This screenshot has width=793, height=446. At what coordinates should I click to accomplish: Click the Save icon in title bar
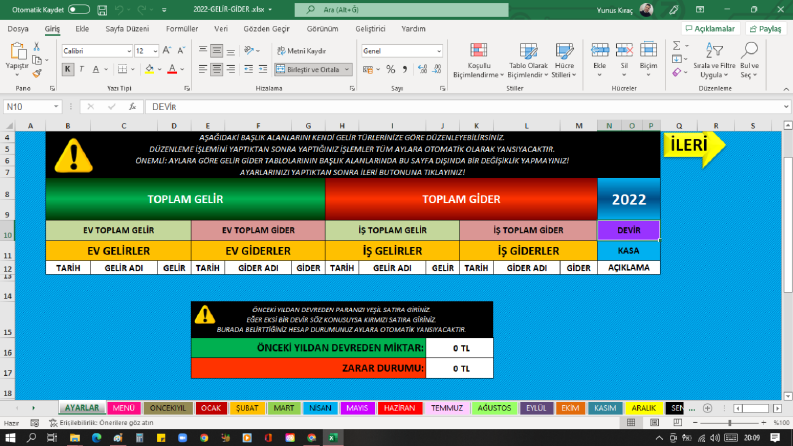click(x=102, y=10)
